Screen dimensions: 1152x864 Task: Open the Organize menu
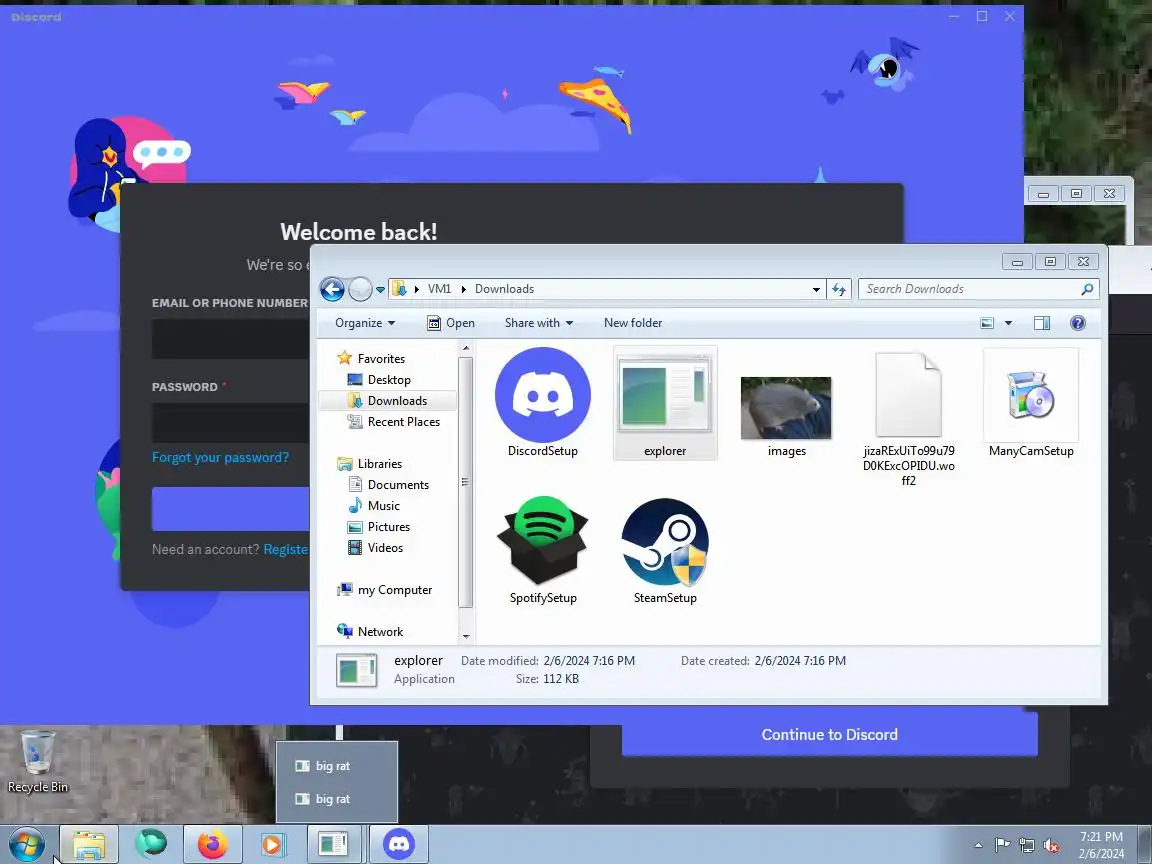(x=365, y=323)
